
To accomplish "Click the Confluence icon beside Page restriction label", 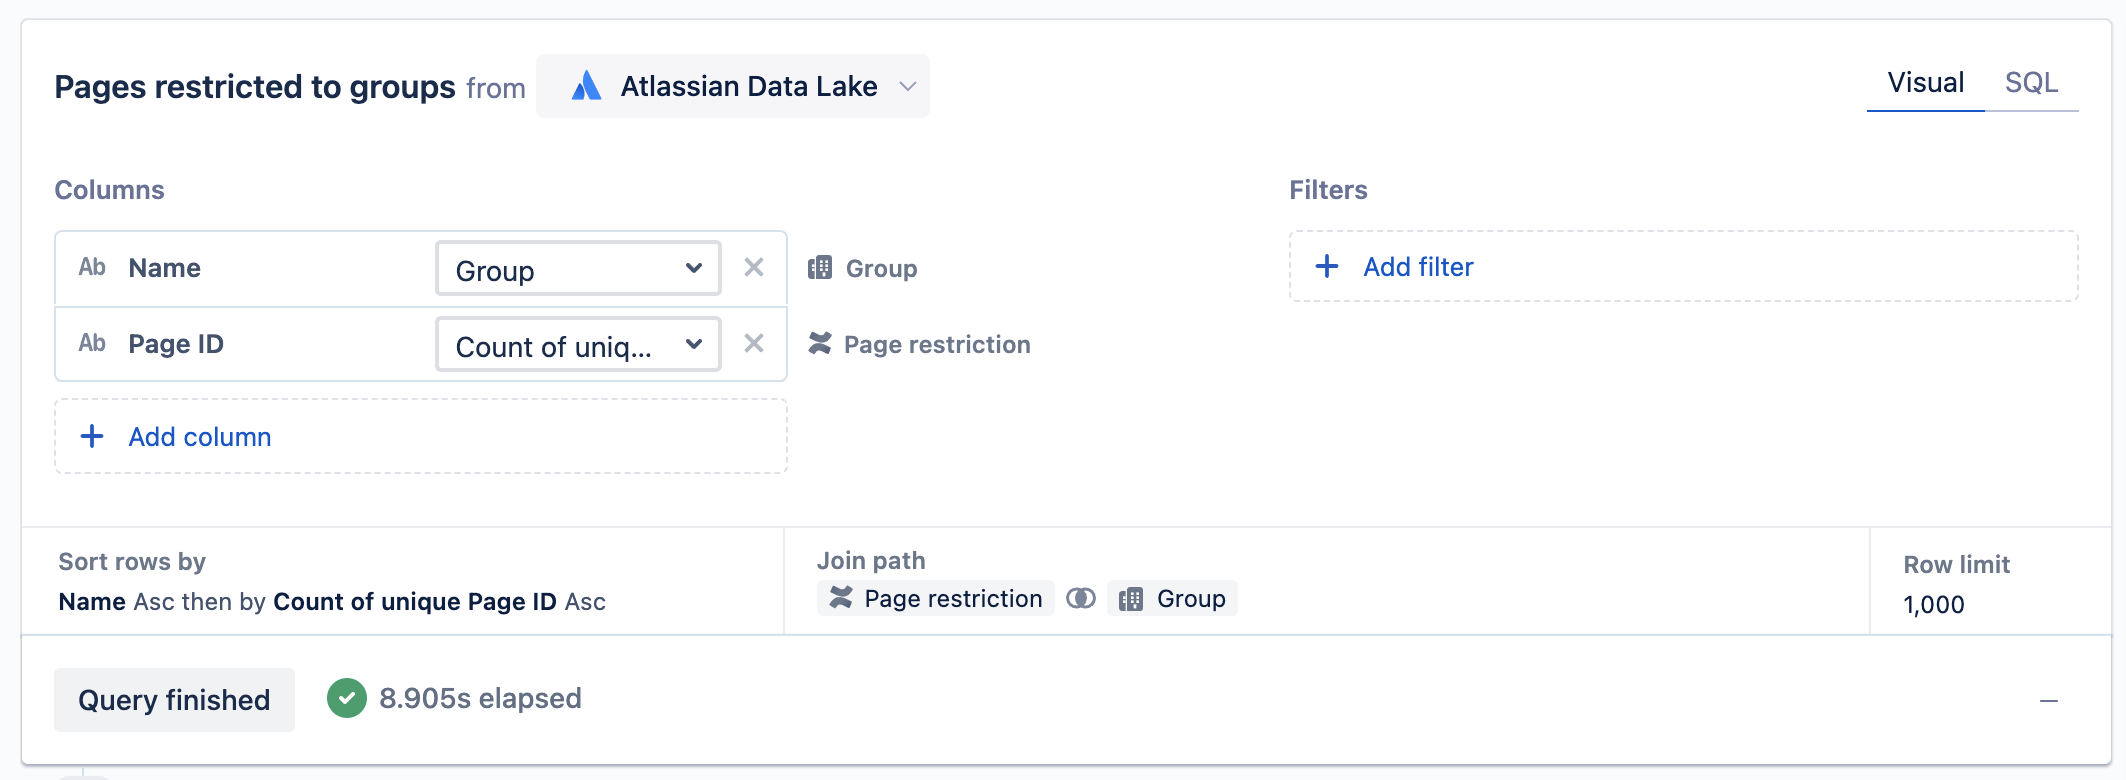I will click(820, 343).
